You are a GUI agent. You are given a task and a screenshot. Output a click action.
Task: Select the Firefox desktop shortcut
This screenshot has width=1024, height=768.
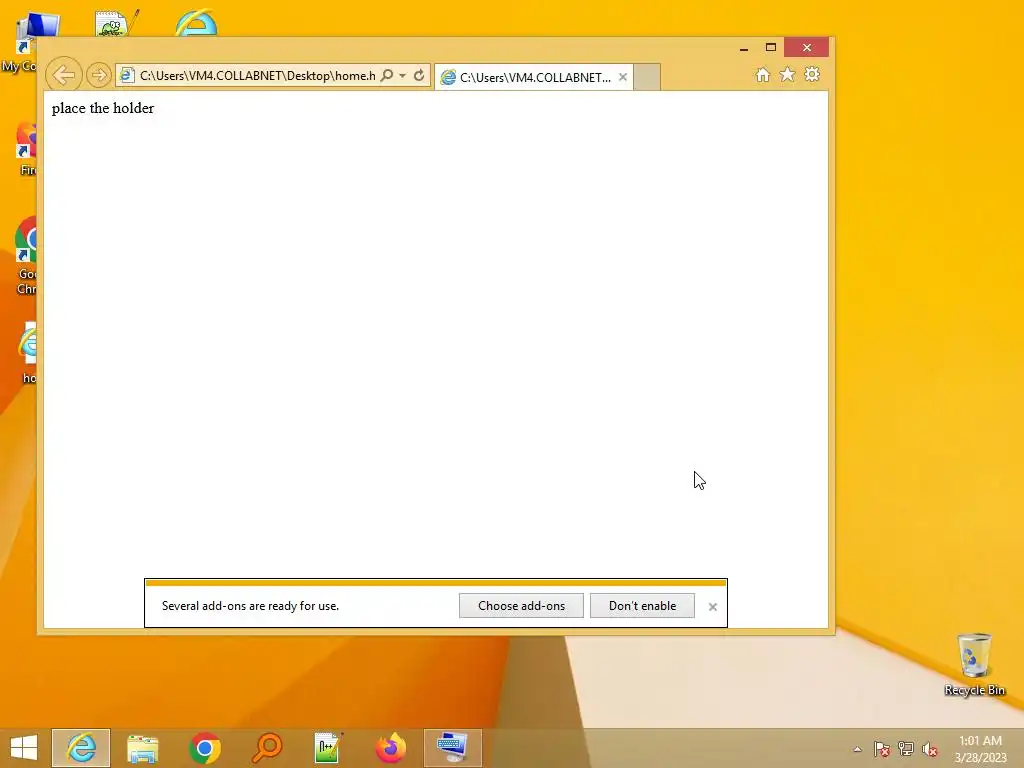tap(26, 149)
